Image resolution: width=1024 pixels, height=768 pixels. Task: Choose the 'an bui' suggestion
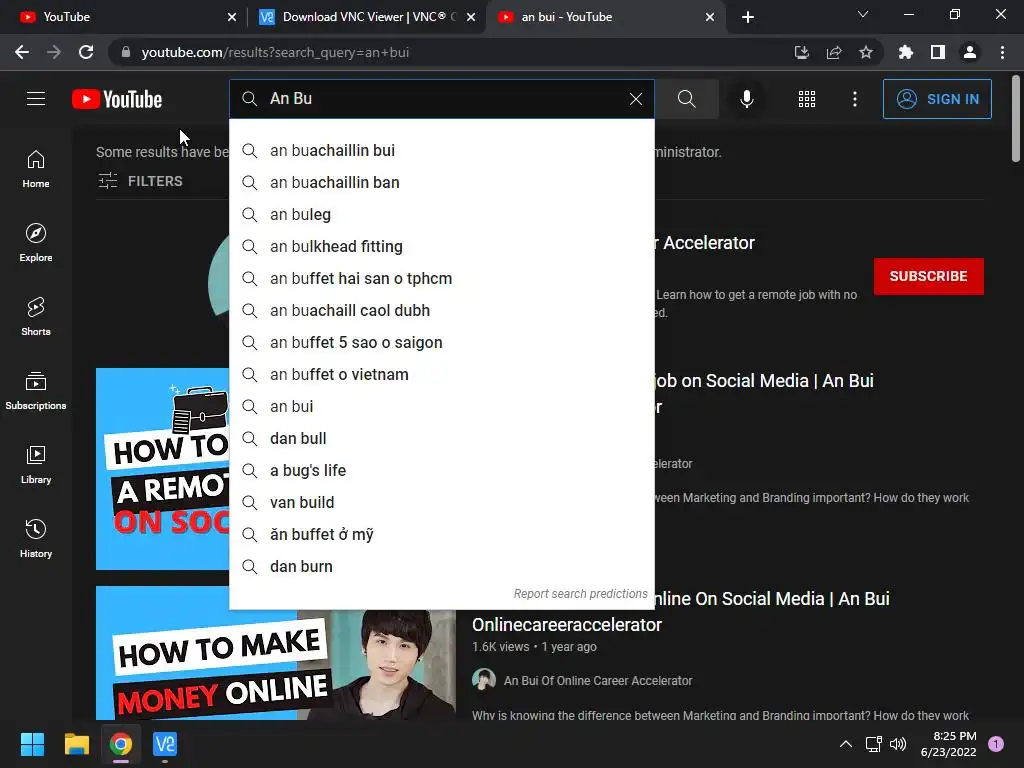coord(441,406)
